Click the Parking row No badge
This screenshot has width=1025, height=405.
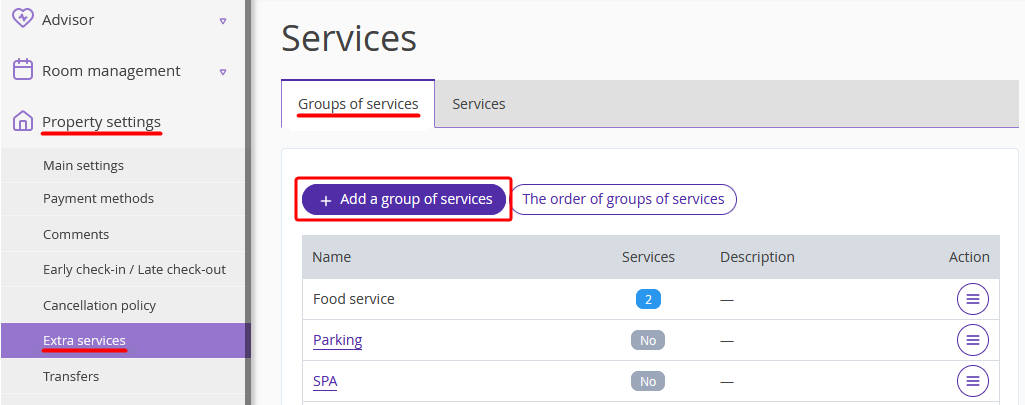[648, 340]
